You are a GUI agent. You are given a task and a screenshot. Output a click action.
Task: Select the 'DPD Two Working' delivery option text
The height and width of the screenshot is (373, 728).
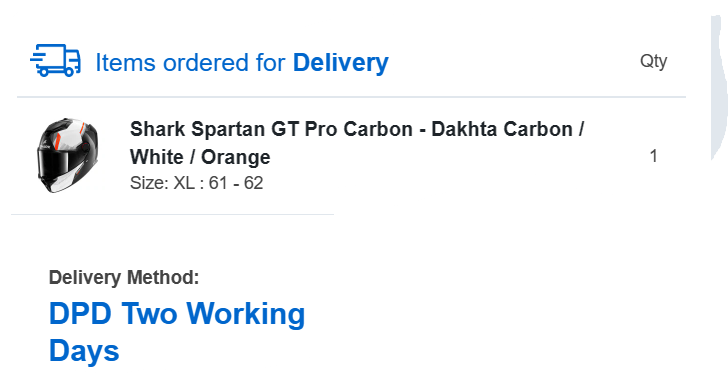point(177,314)
